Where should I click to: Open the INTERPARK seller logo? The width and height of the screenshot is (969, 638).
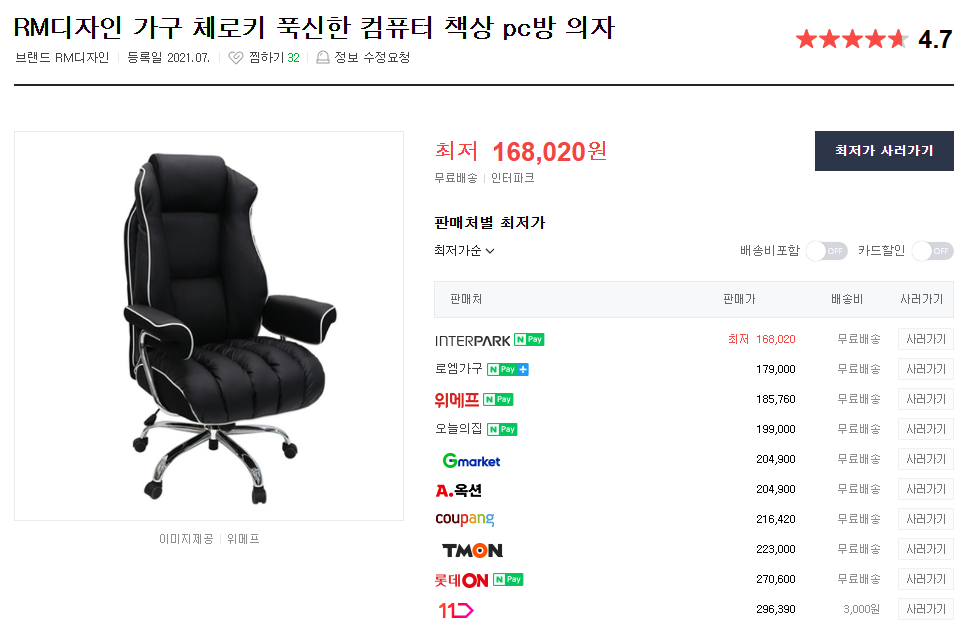point(473,340)
